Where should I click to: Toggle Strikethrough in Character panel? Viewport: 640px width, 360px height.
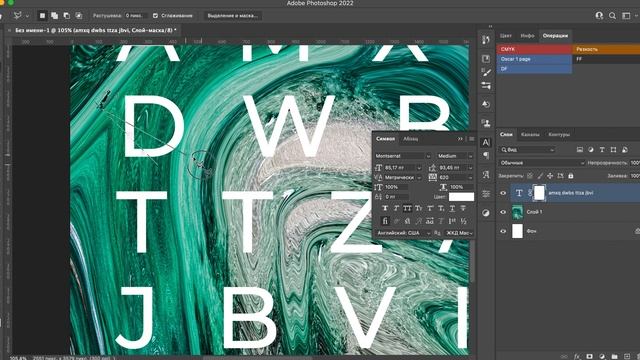463,208
